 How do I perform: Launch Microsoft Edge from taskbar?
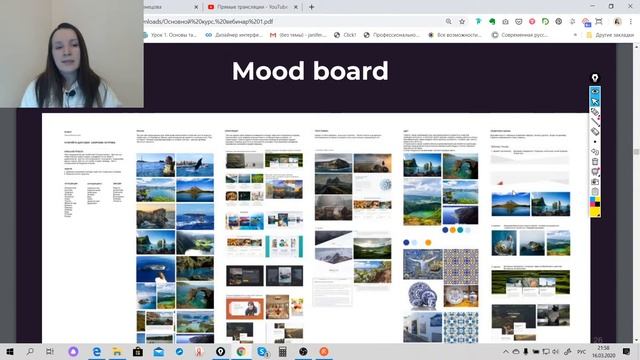[96, 351]
